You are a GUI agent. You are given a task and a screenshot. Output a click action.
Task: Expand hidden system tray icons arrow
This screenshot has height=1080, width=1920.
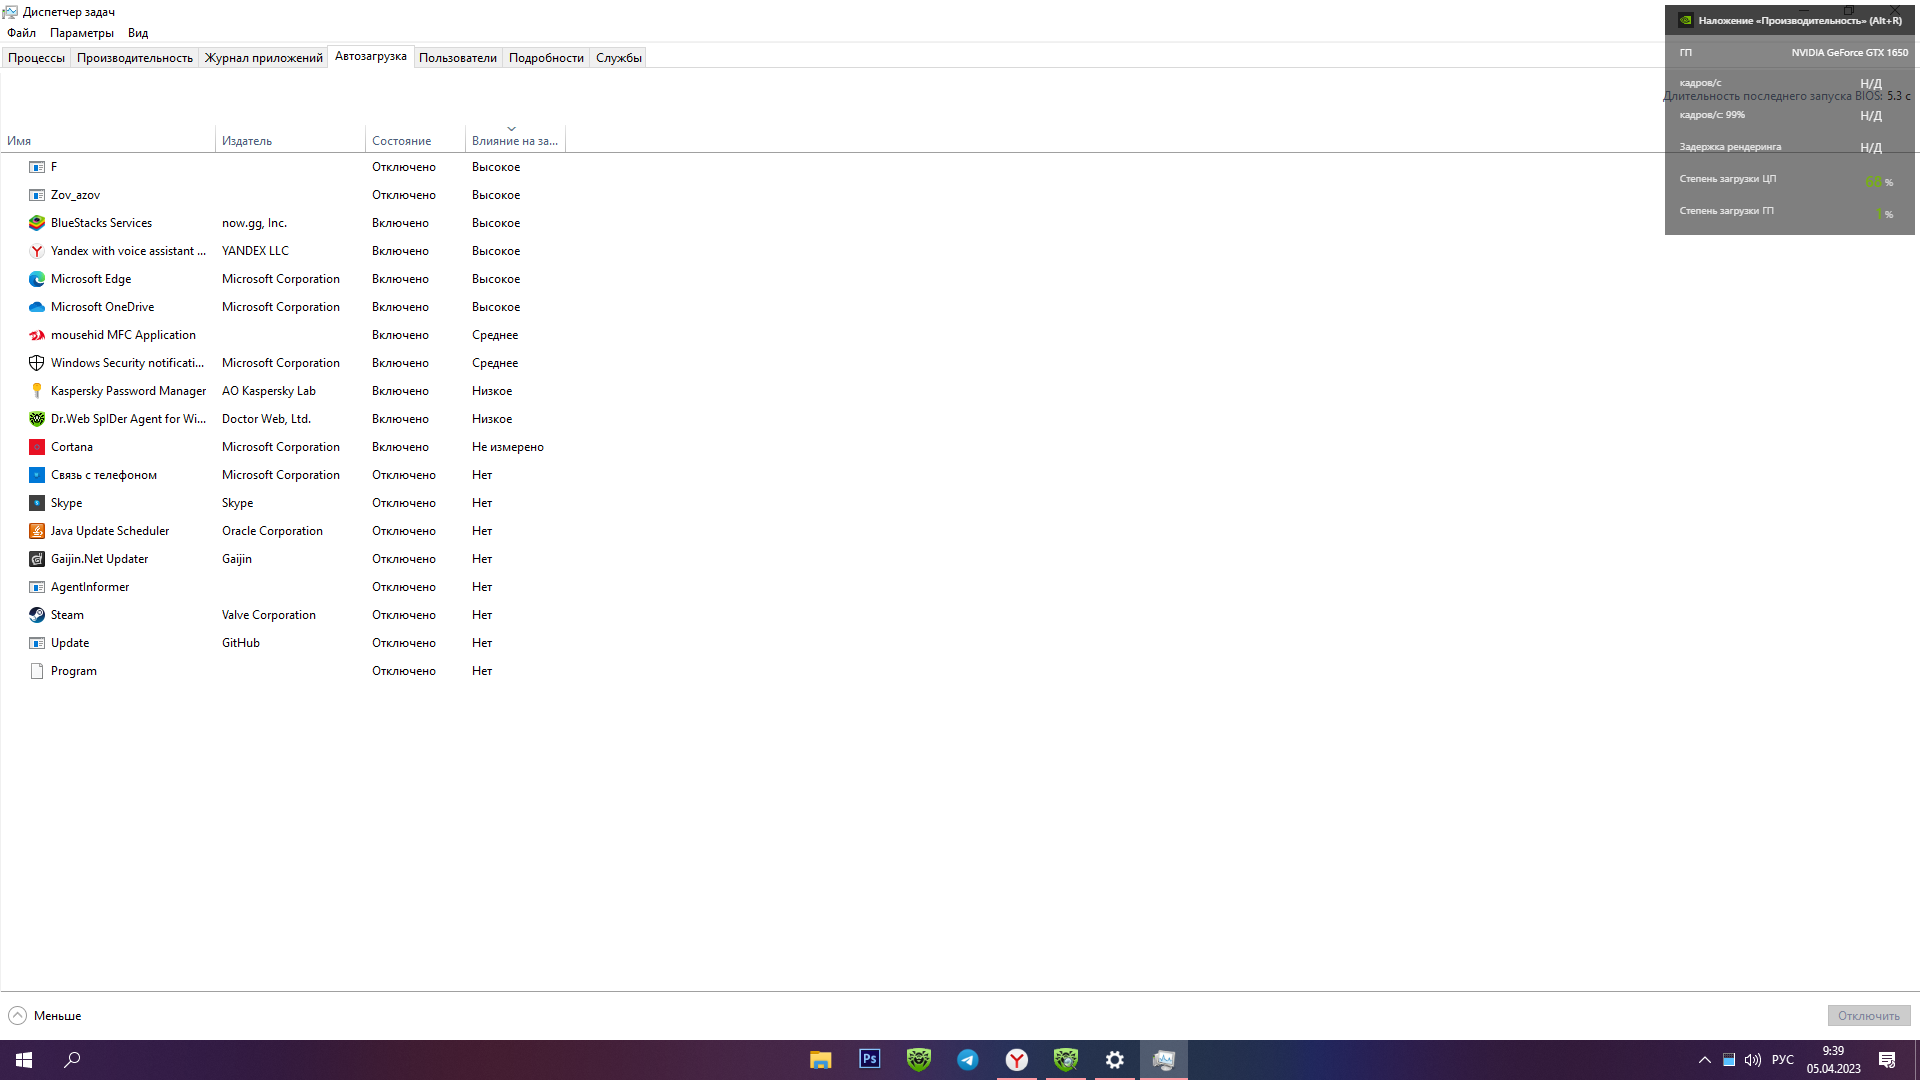[x=1704, y=1060]
